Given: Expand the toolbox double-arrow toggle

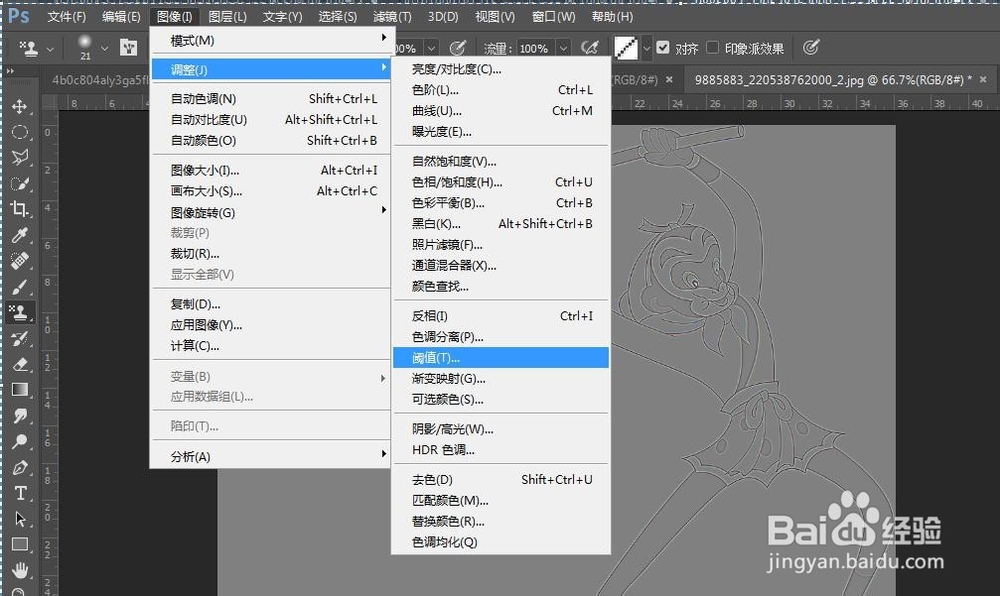Looking at the screenshot, I should tap(10, 71).
